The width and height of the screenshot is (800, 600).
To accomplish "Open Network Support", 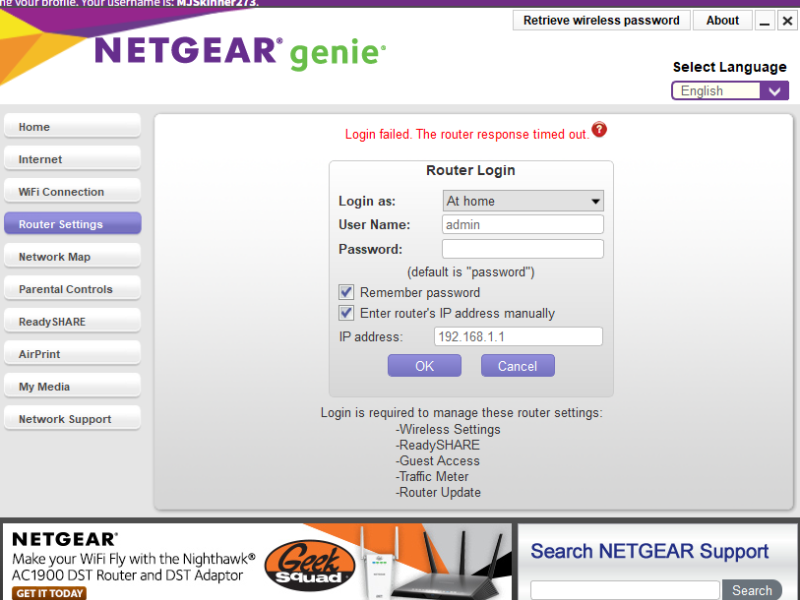I will point(72,419).
